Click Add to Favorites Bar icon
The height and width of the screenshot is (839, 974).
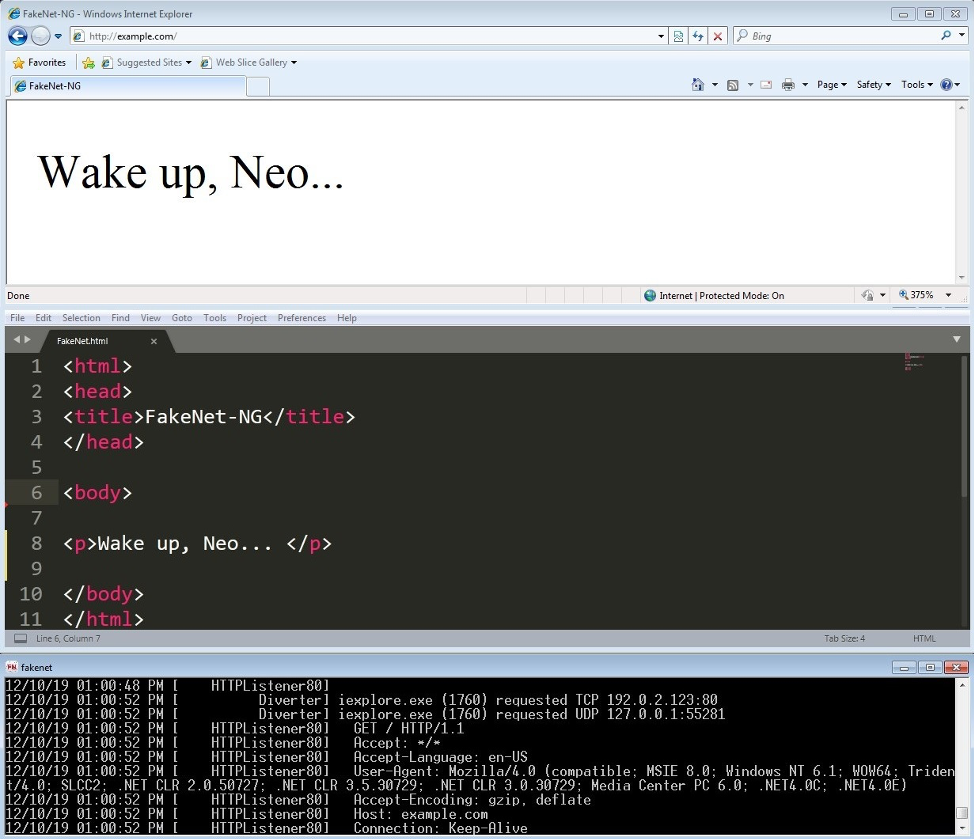coord(88,63)
